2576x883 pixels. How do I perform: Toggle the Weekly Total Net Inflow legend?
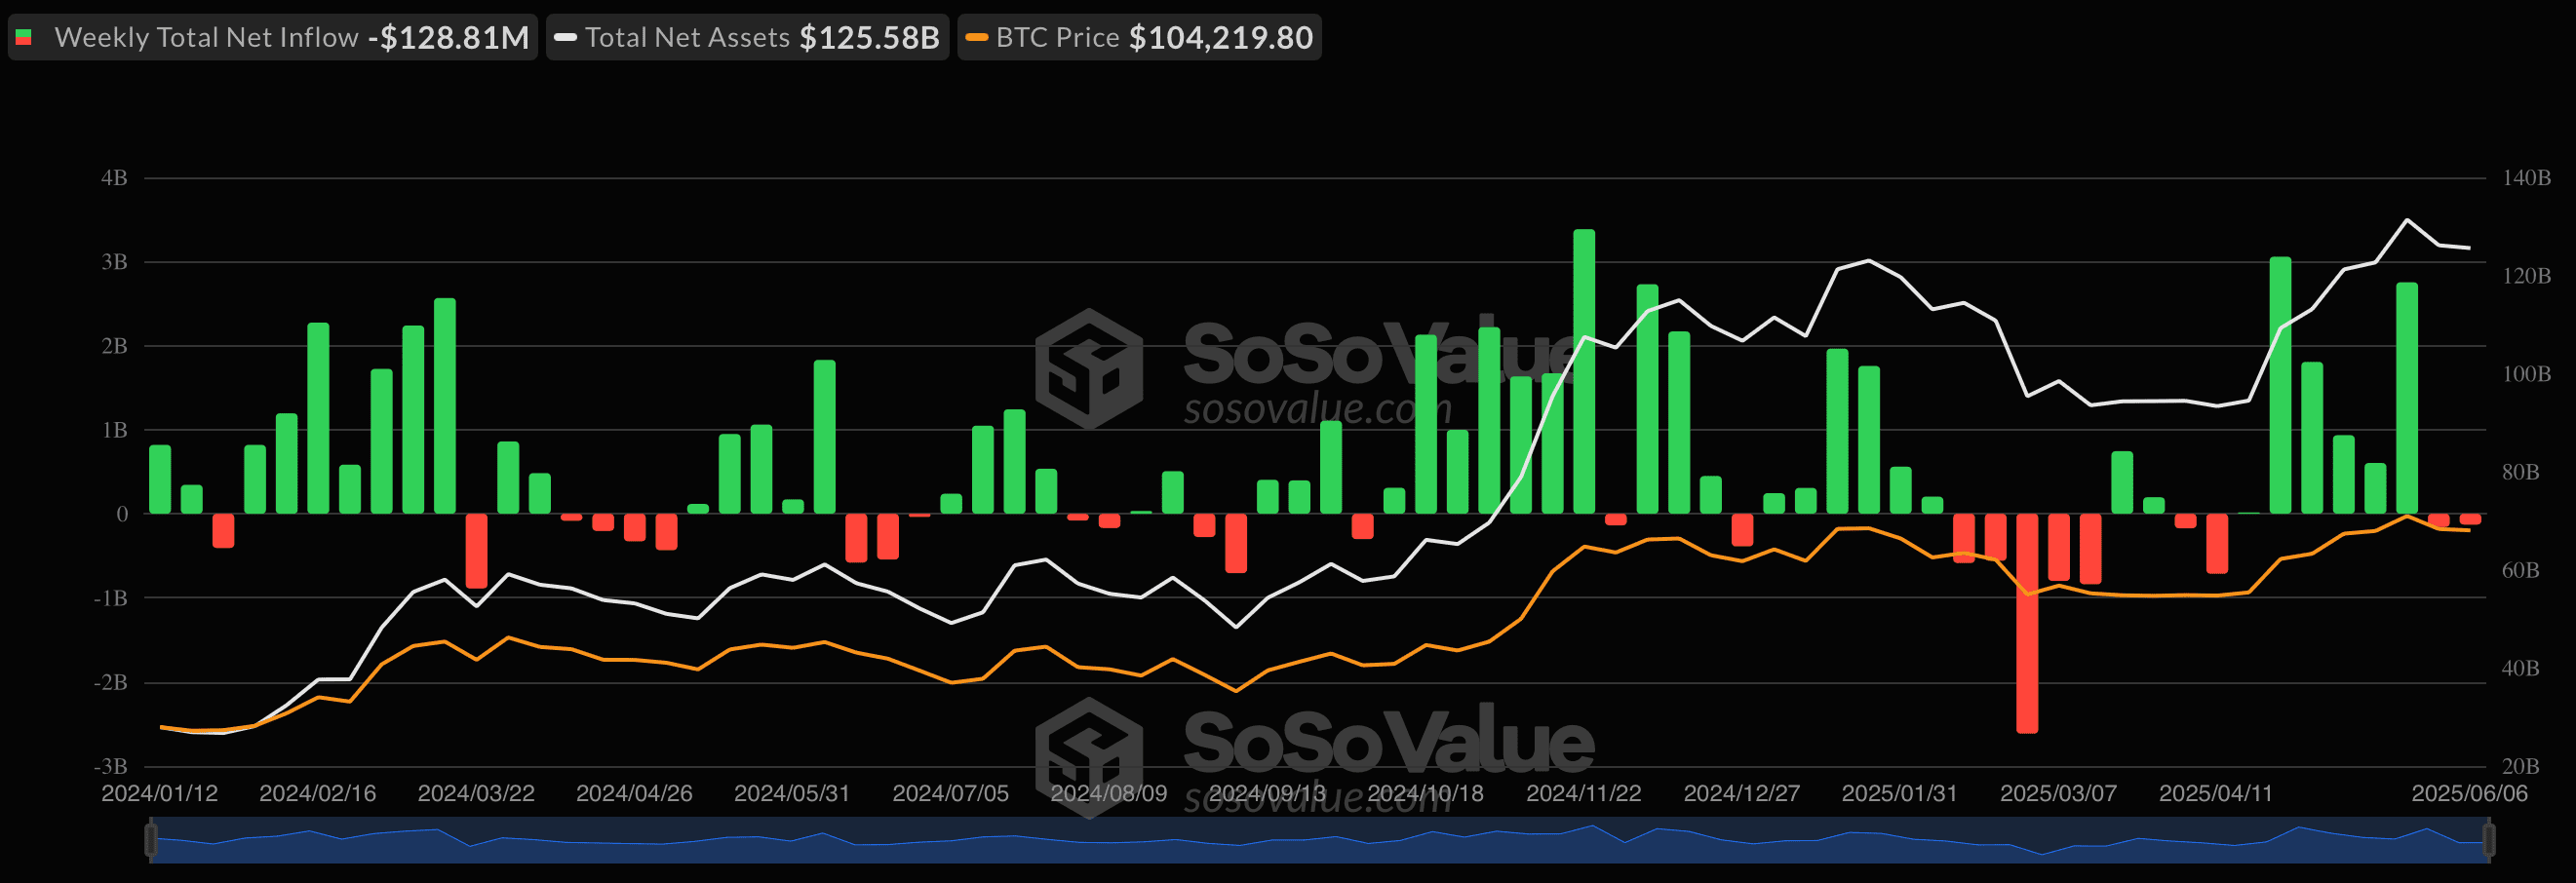272,38
